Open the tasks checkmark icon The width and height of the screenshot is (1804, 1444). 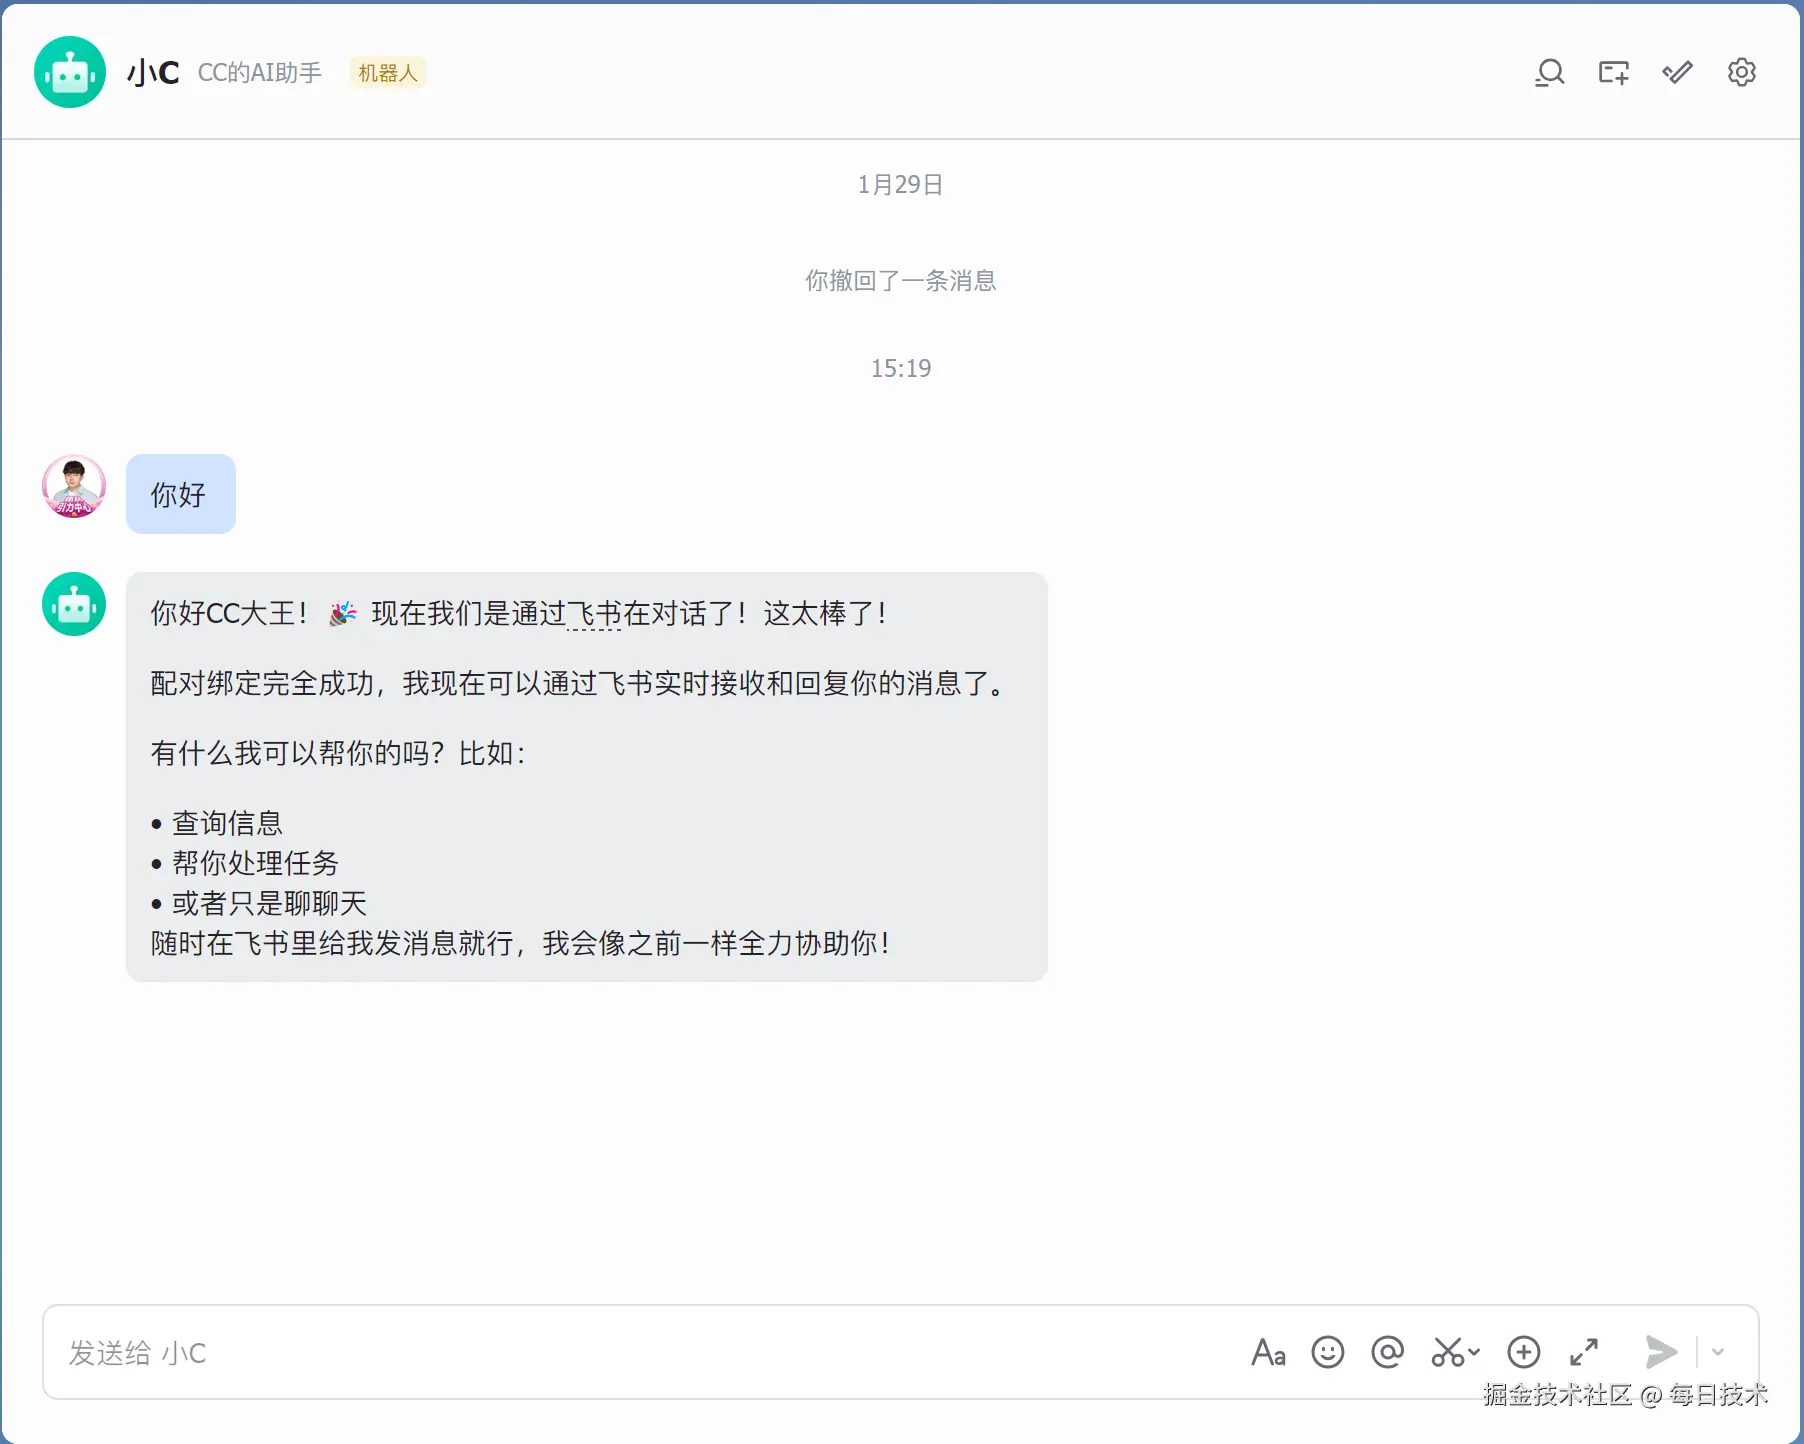(1677, 72)
